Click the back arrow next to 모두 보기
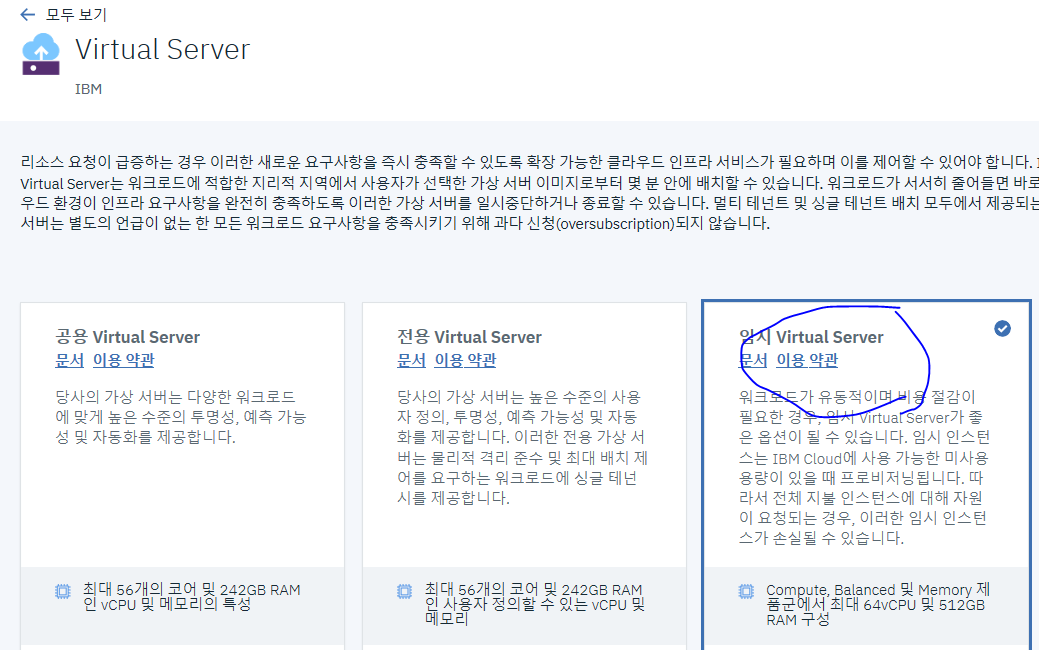The height and width of the screenshot is (650, 1039). pyautogui.click(x=27, y=15)
